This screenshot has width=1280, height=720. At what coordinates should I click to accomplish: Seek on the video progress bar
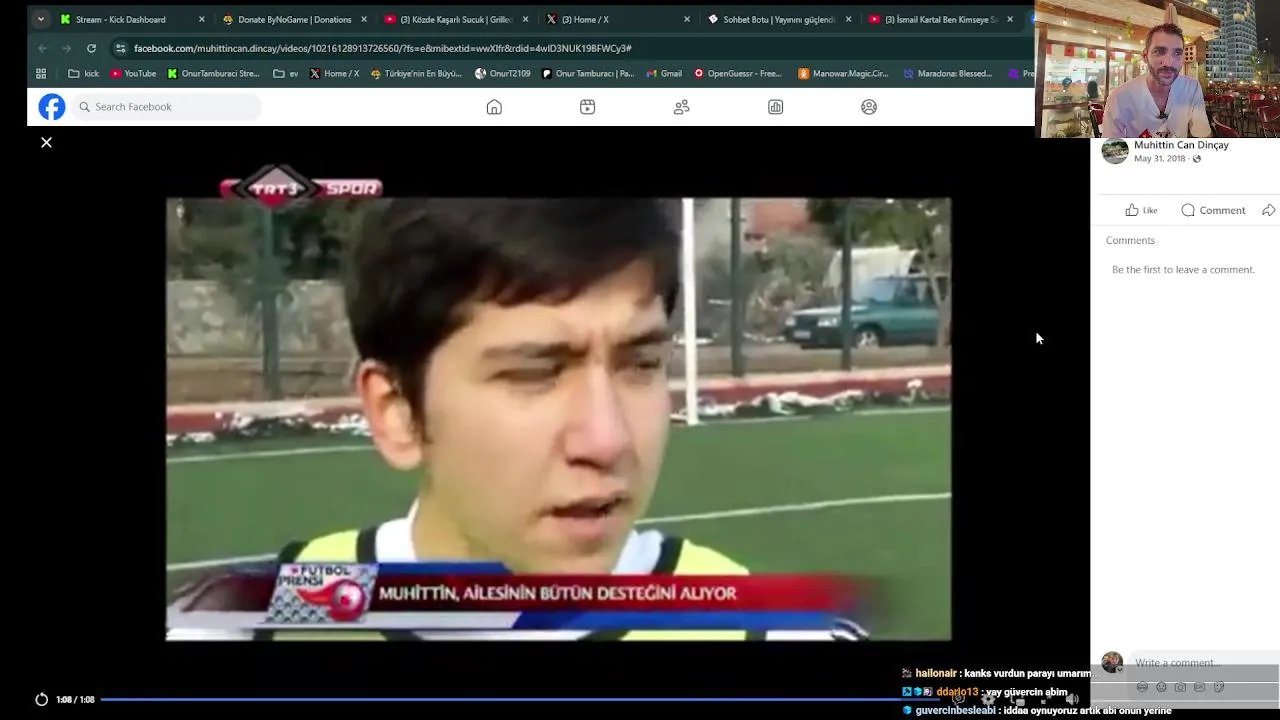click(520, 699)
